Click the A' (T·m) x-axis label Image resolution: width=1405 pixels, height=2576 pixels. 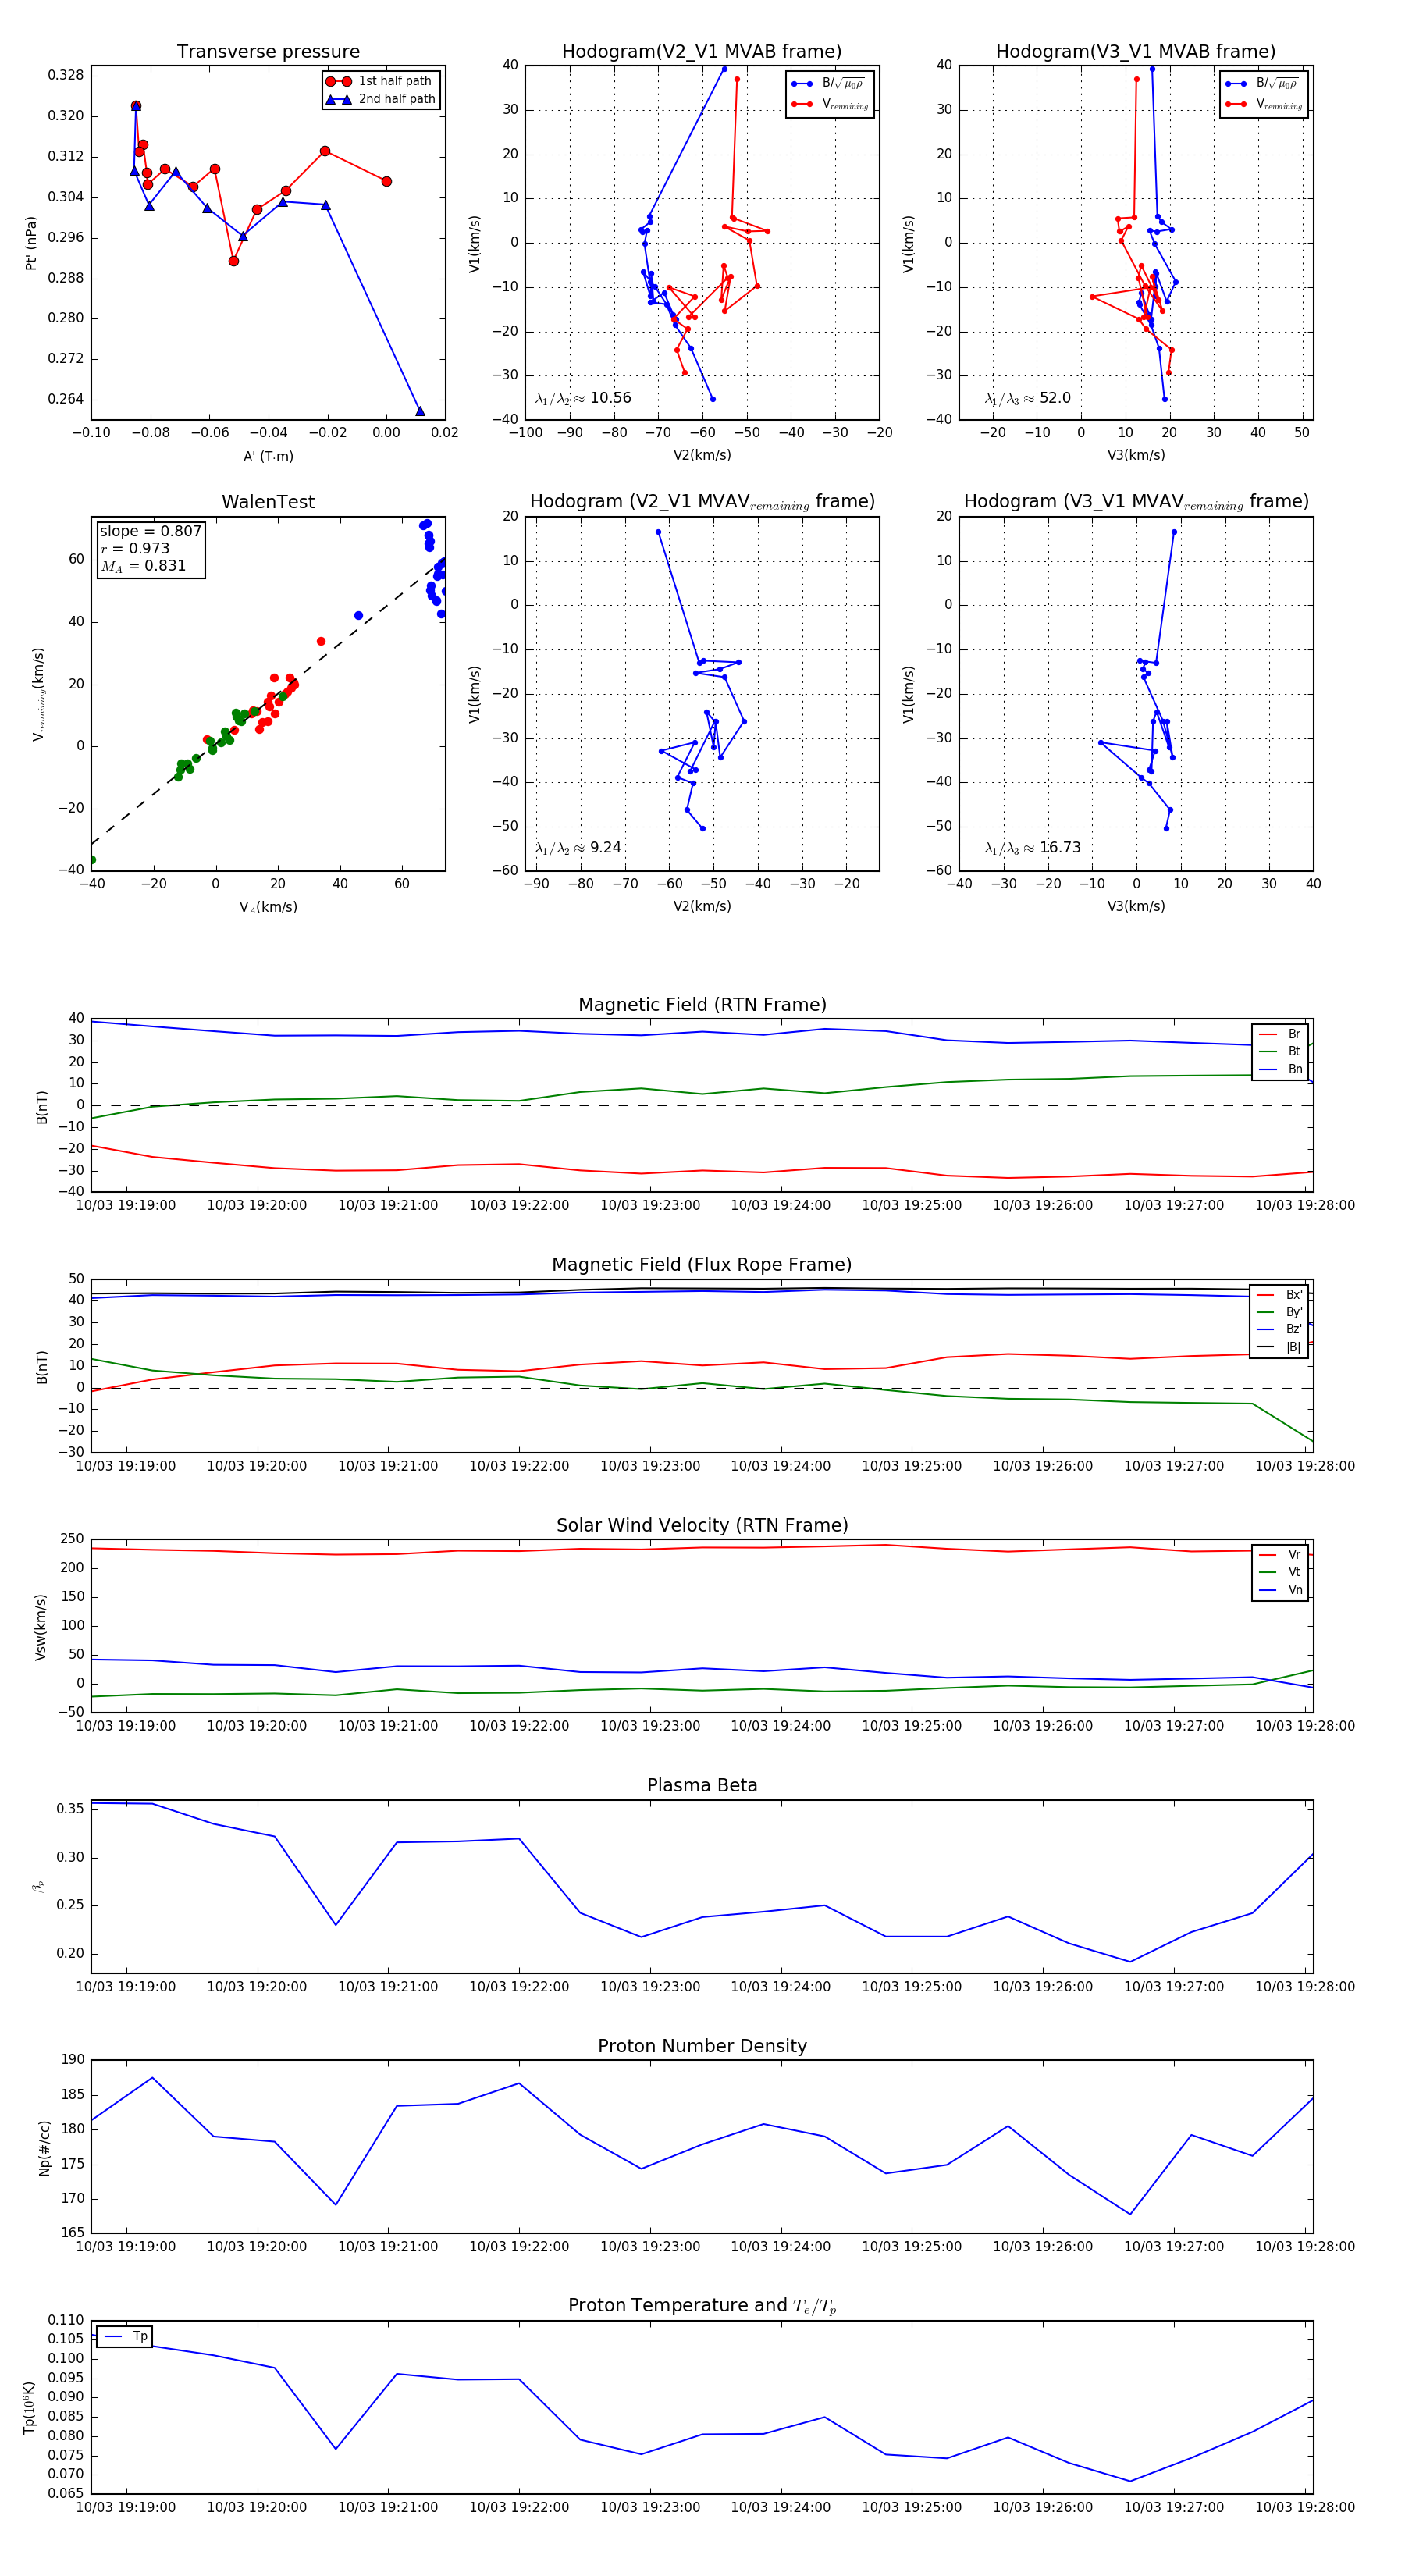coord(268,456)
